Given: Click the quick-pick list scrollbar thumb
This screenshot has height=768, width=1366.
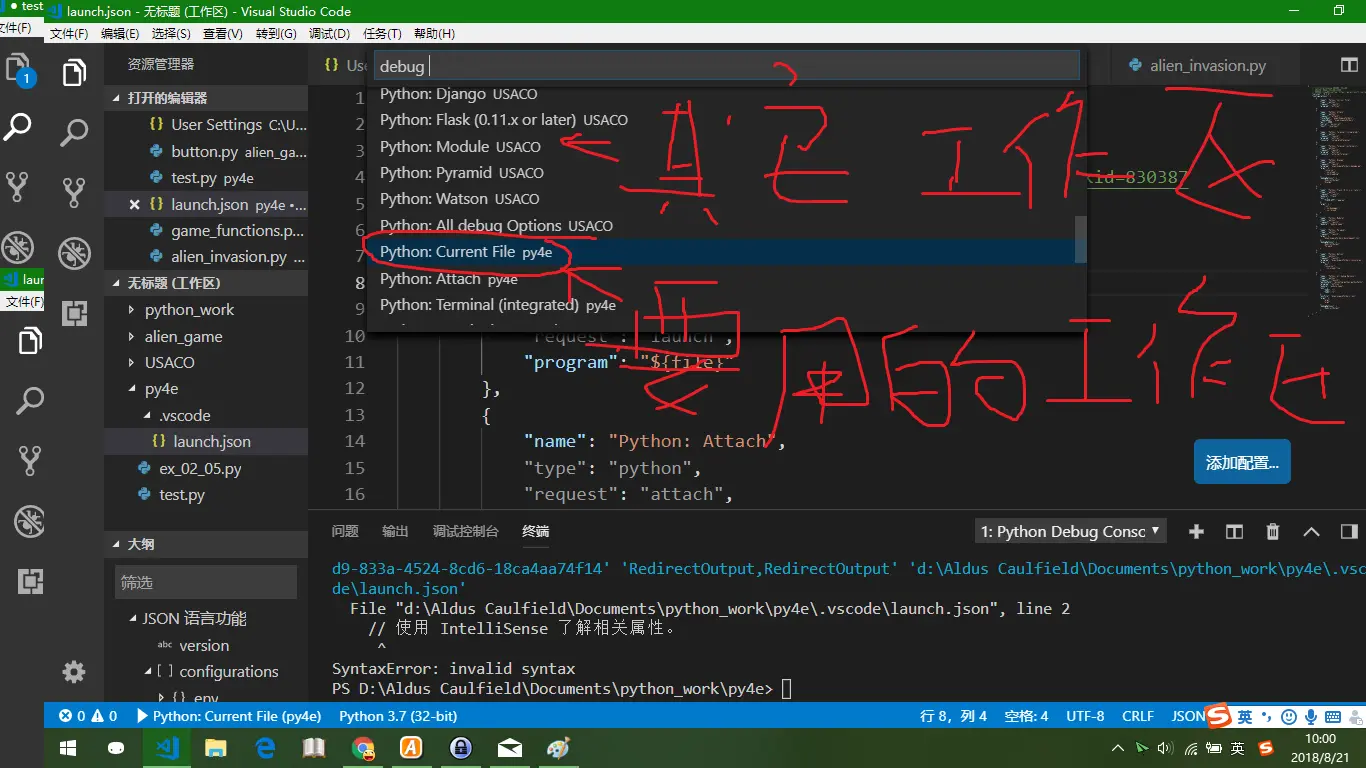Looking at the screenshot, I should (x=1080, y=239).
